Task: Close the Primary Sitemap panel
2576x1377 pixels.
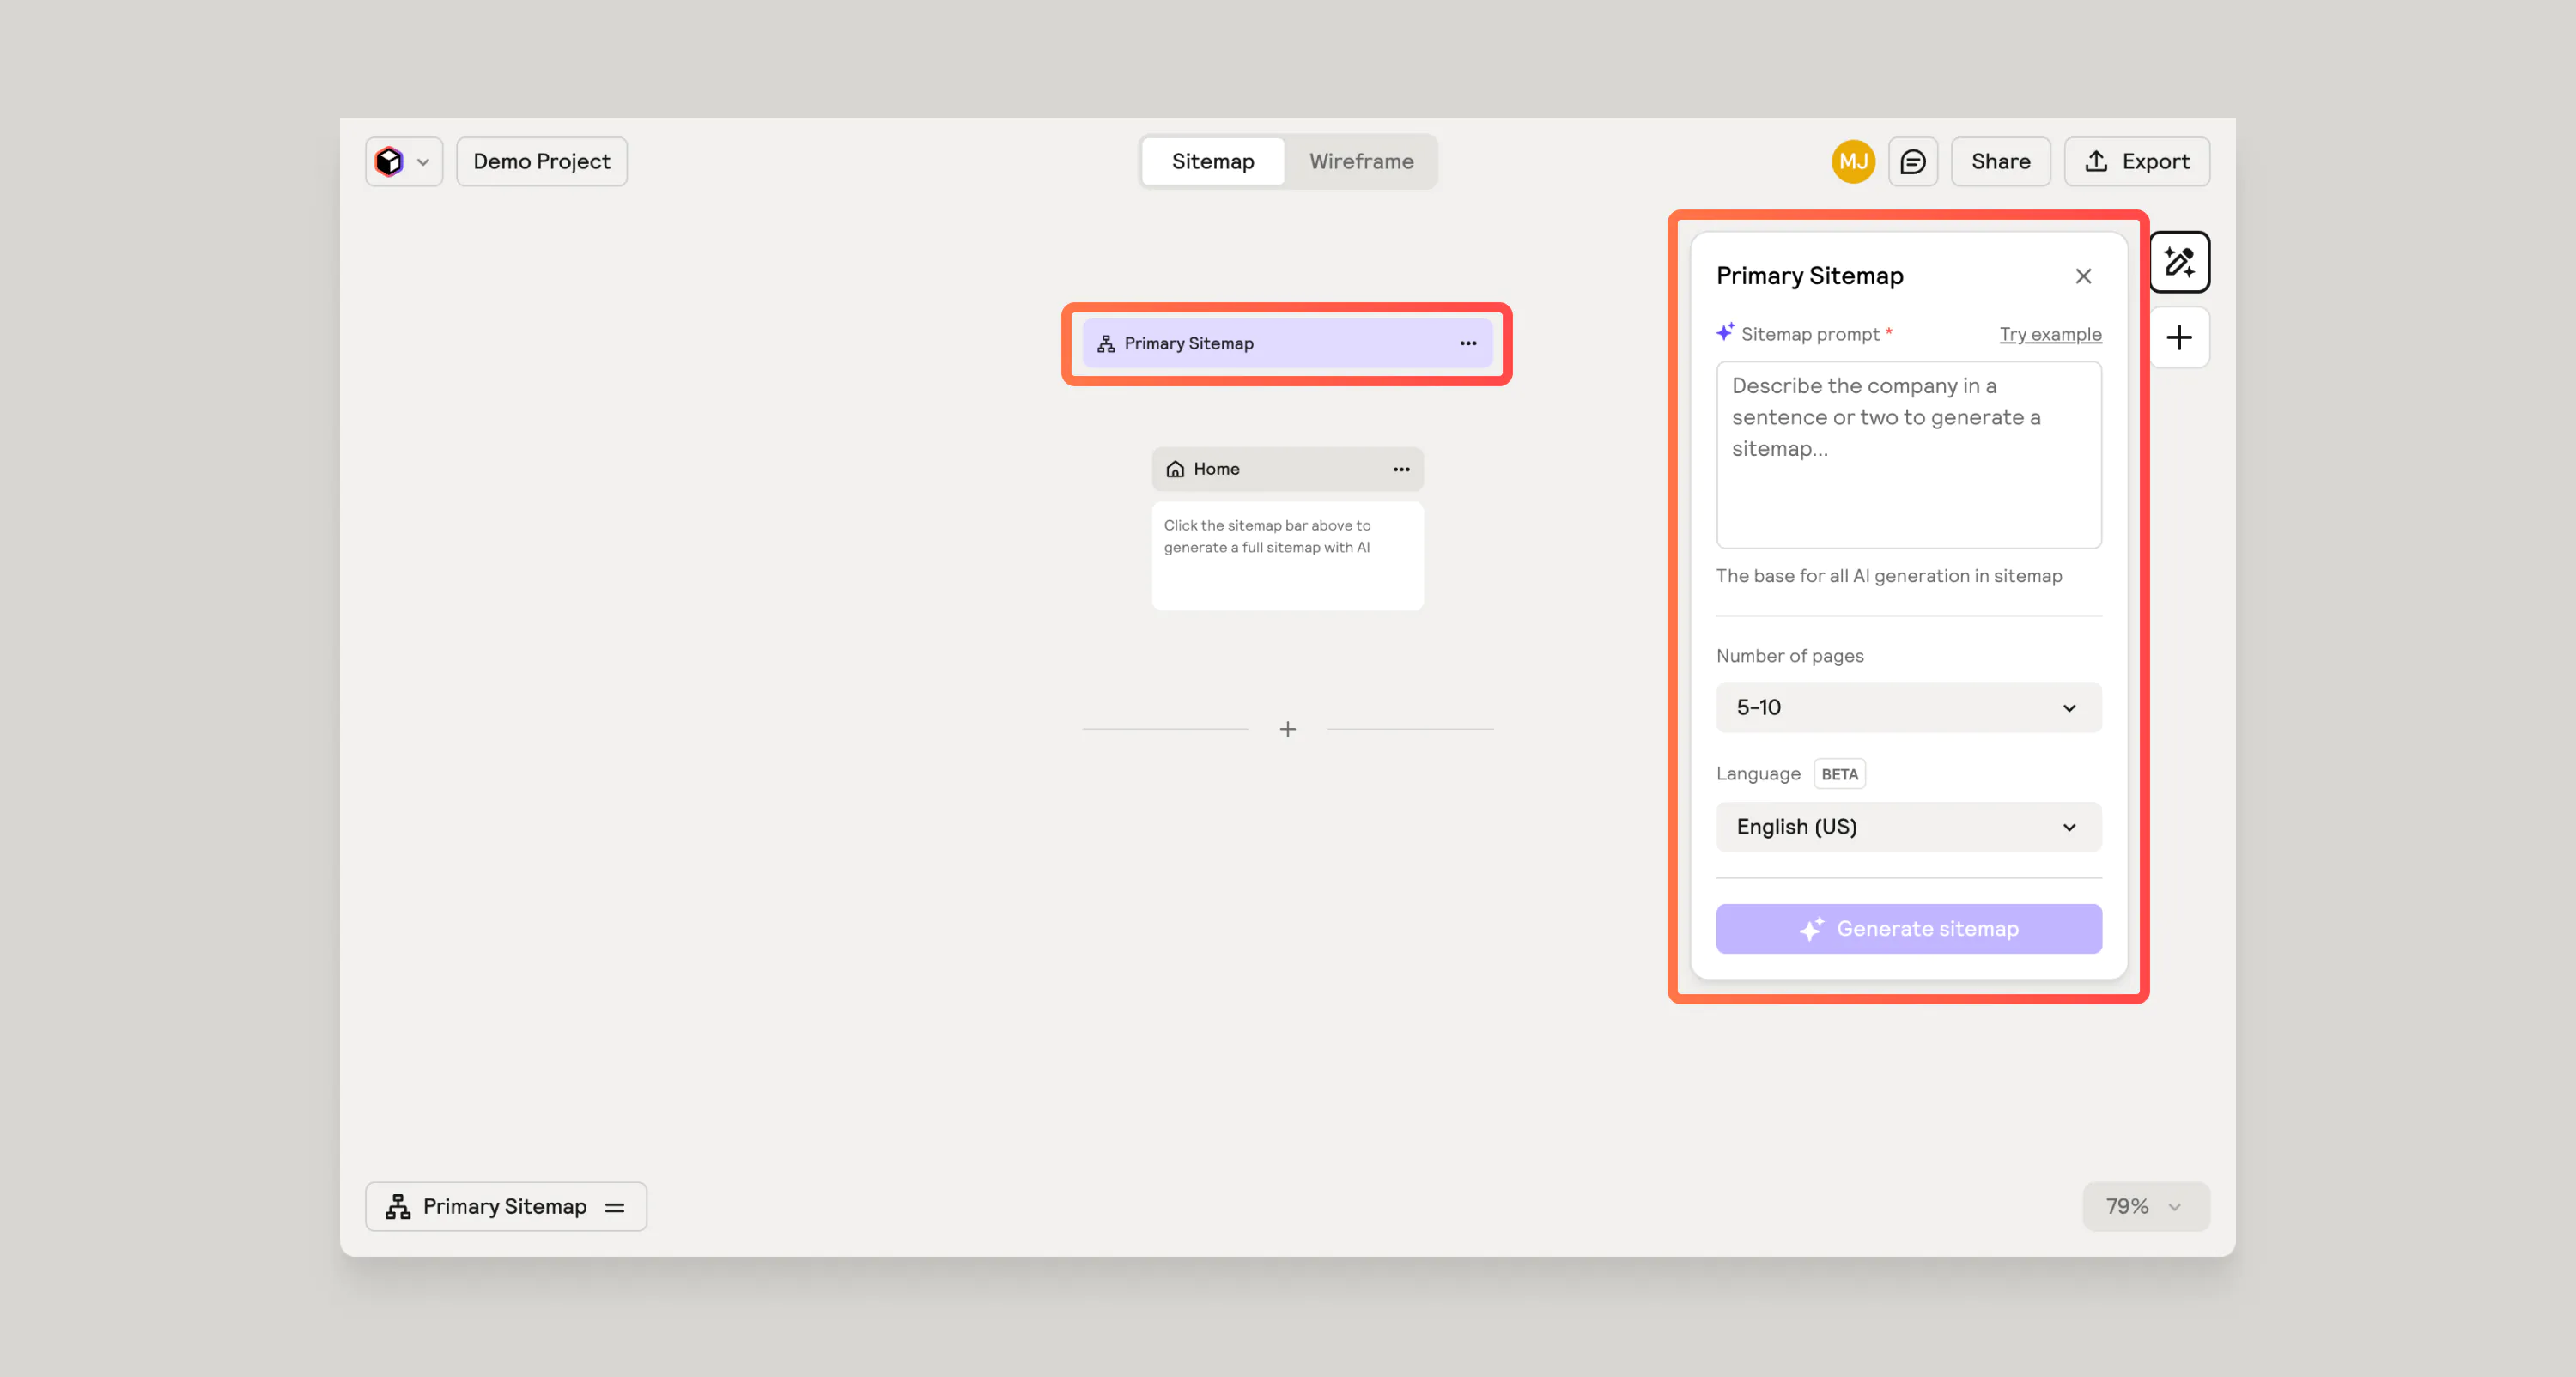Action: pos(2083,276)
